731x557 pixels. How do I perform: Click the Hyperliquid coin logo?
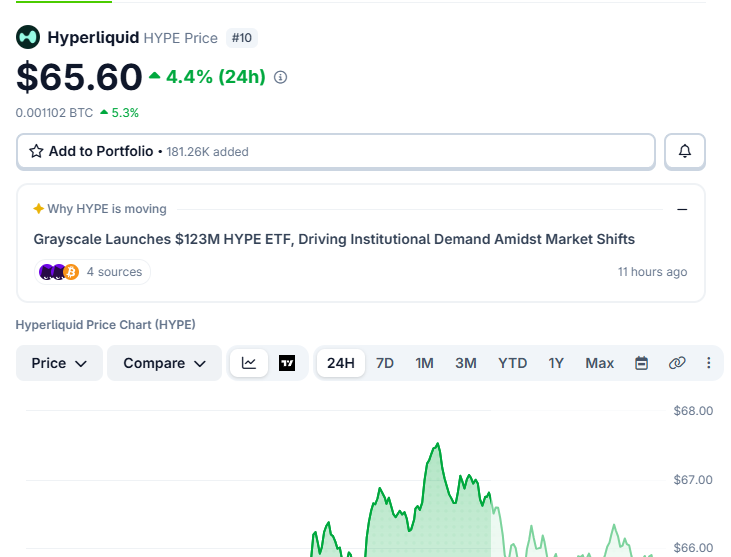28,37
